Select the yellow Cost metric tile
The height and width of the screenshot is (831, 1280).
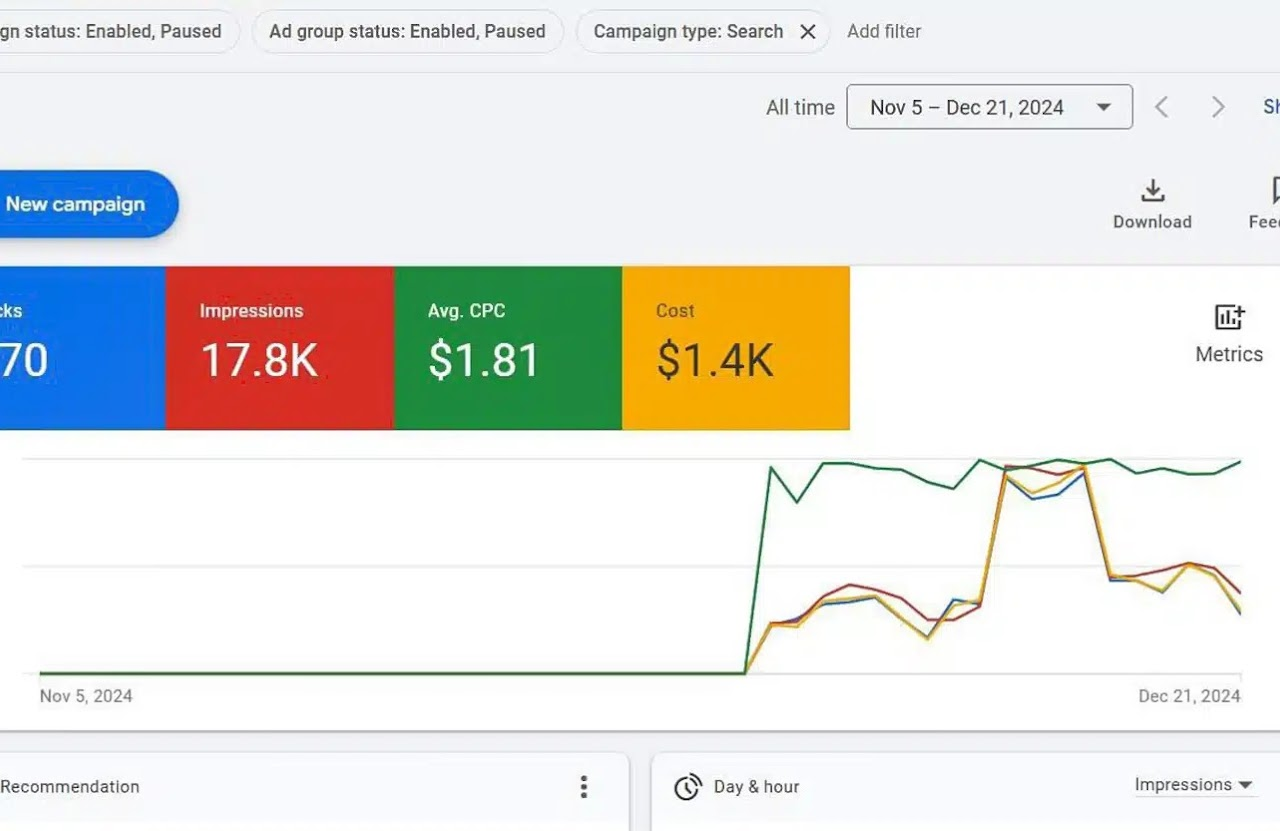pyautogui.click(x=735, y=347)
